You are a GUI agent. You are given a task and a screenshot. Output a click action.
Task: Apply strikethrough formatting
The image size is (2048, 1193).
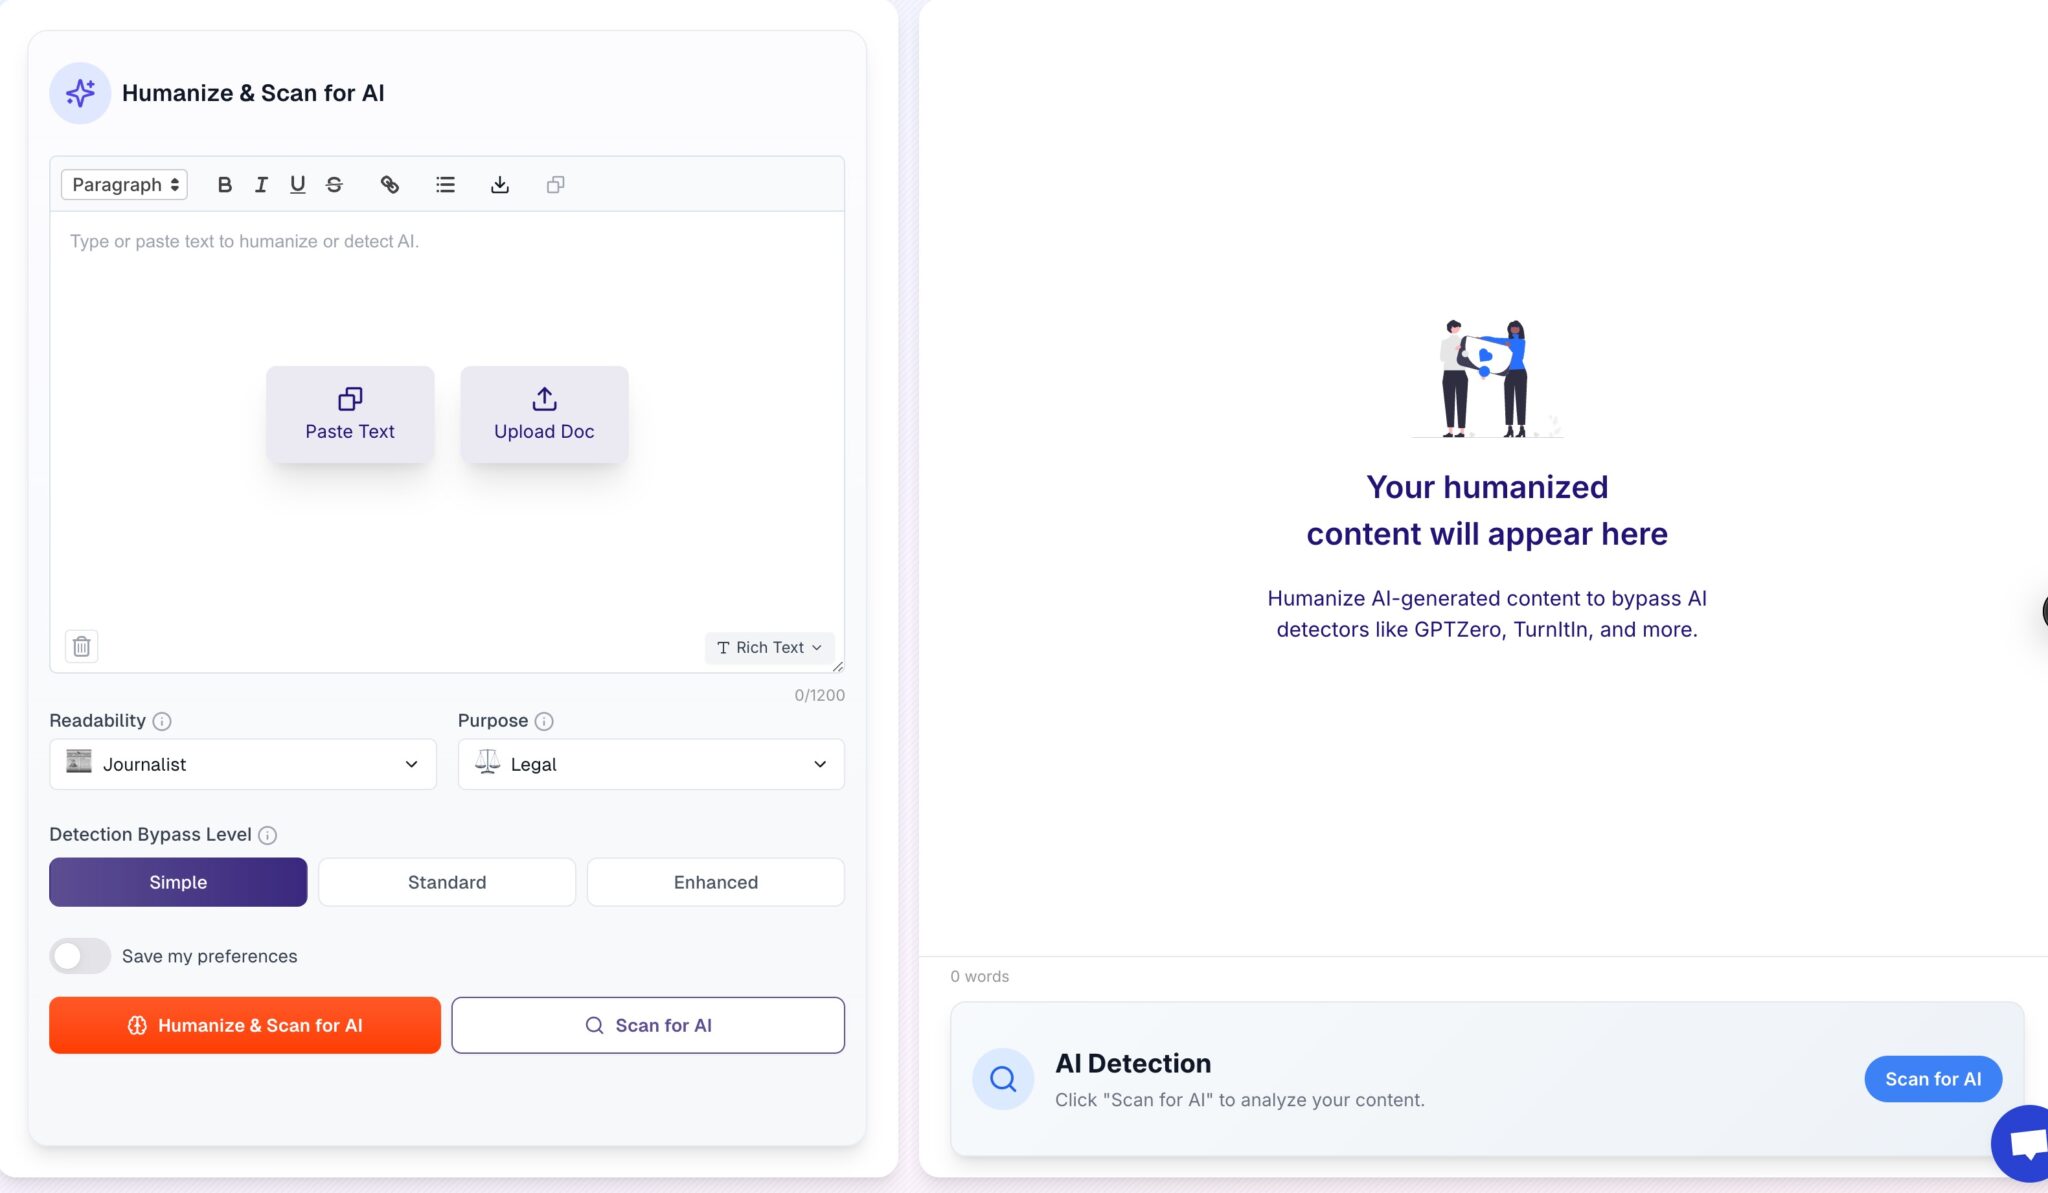click(x=334, y=185)
